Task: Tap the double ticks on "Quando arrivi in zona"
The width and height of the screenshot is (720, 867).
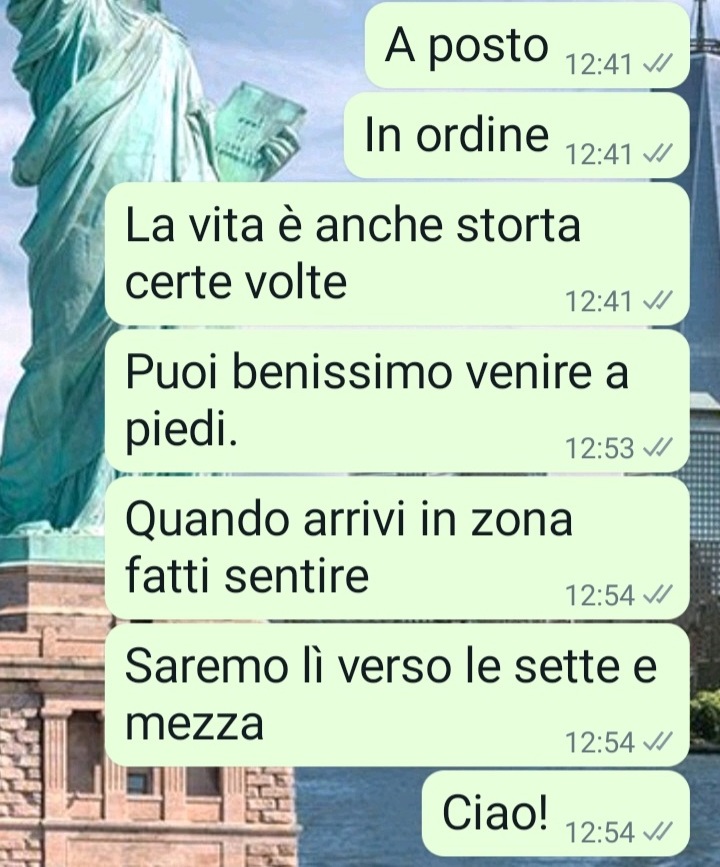Action: 658,595
